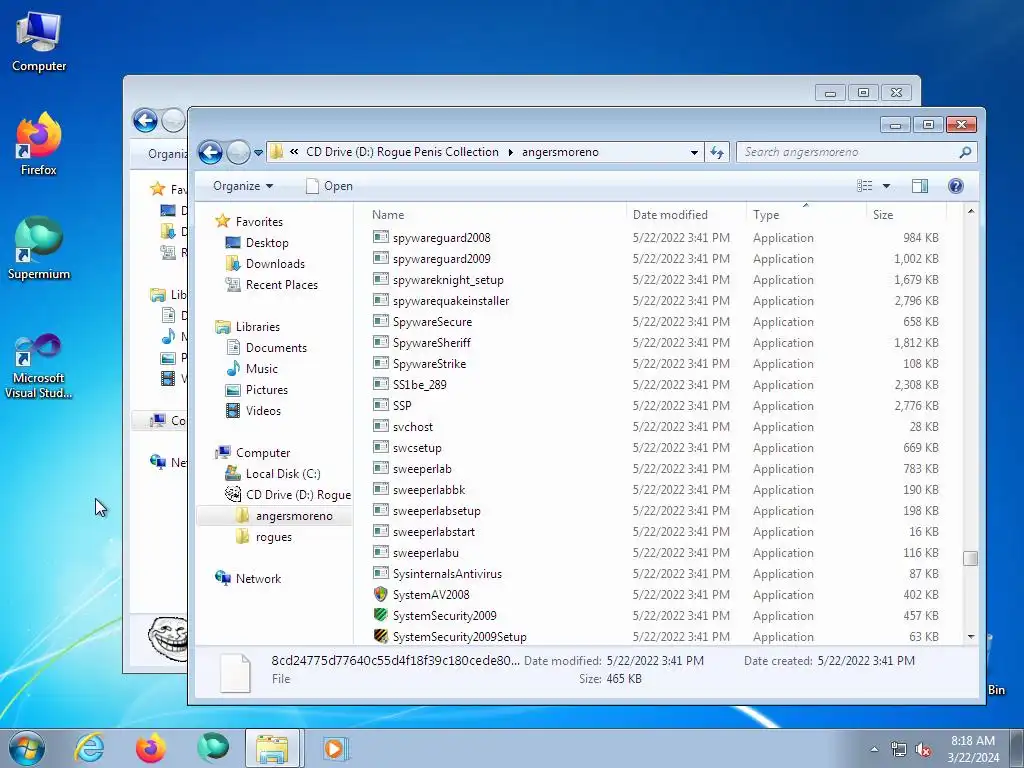Click the muted volume tray icon
The height and width of the screenshot is (768, 1024).
click(x=923, y=750)
